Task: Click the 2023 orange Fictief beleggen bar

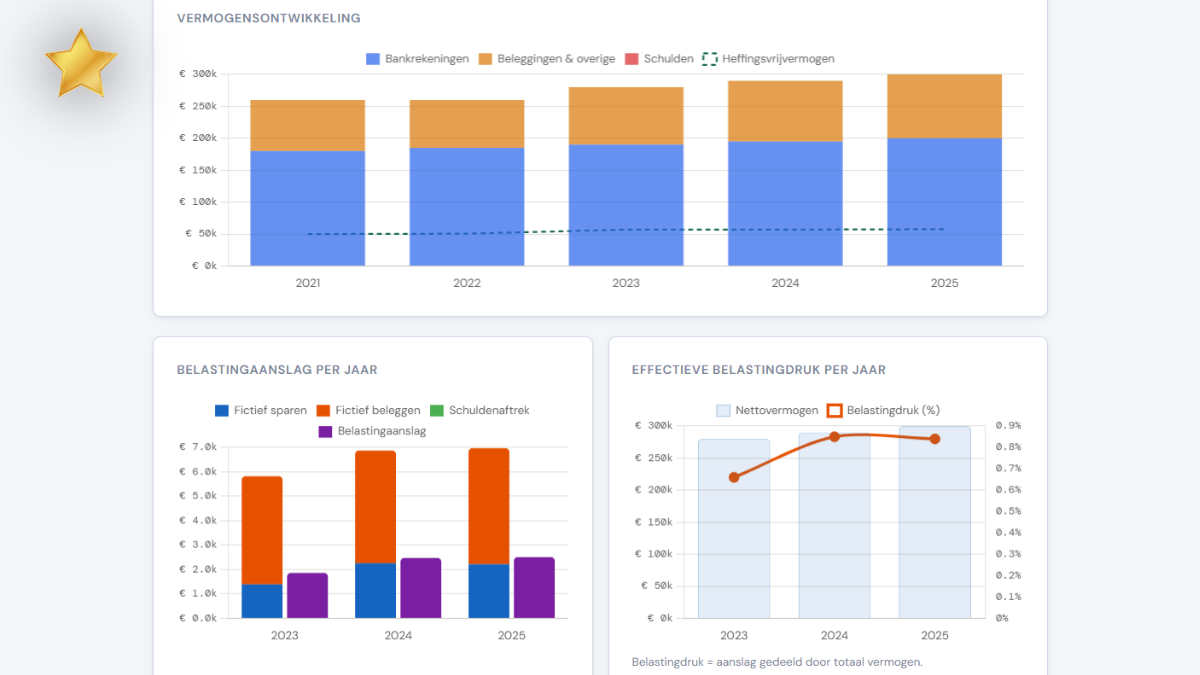Action: [262, 530]
